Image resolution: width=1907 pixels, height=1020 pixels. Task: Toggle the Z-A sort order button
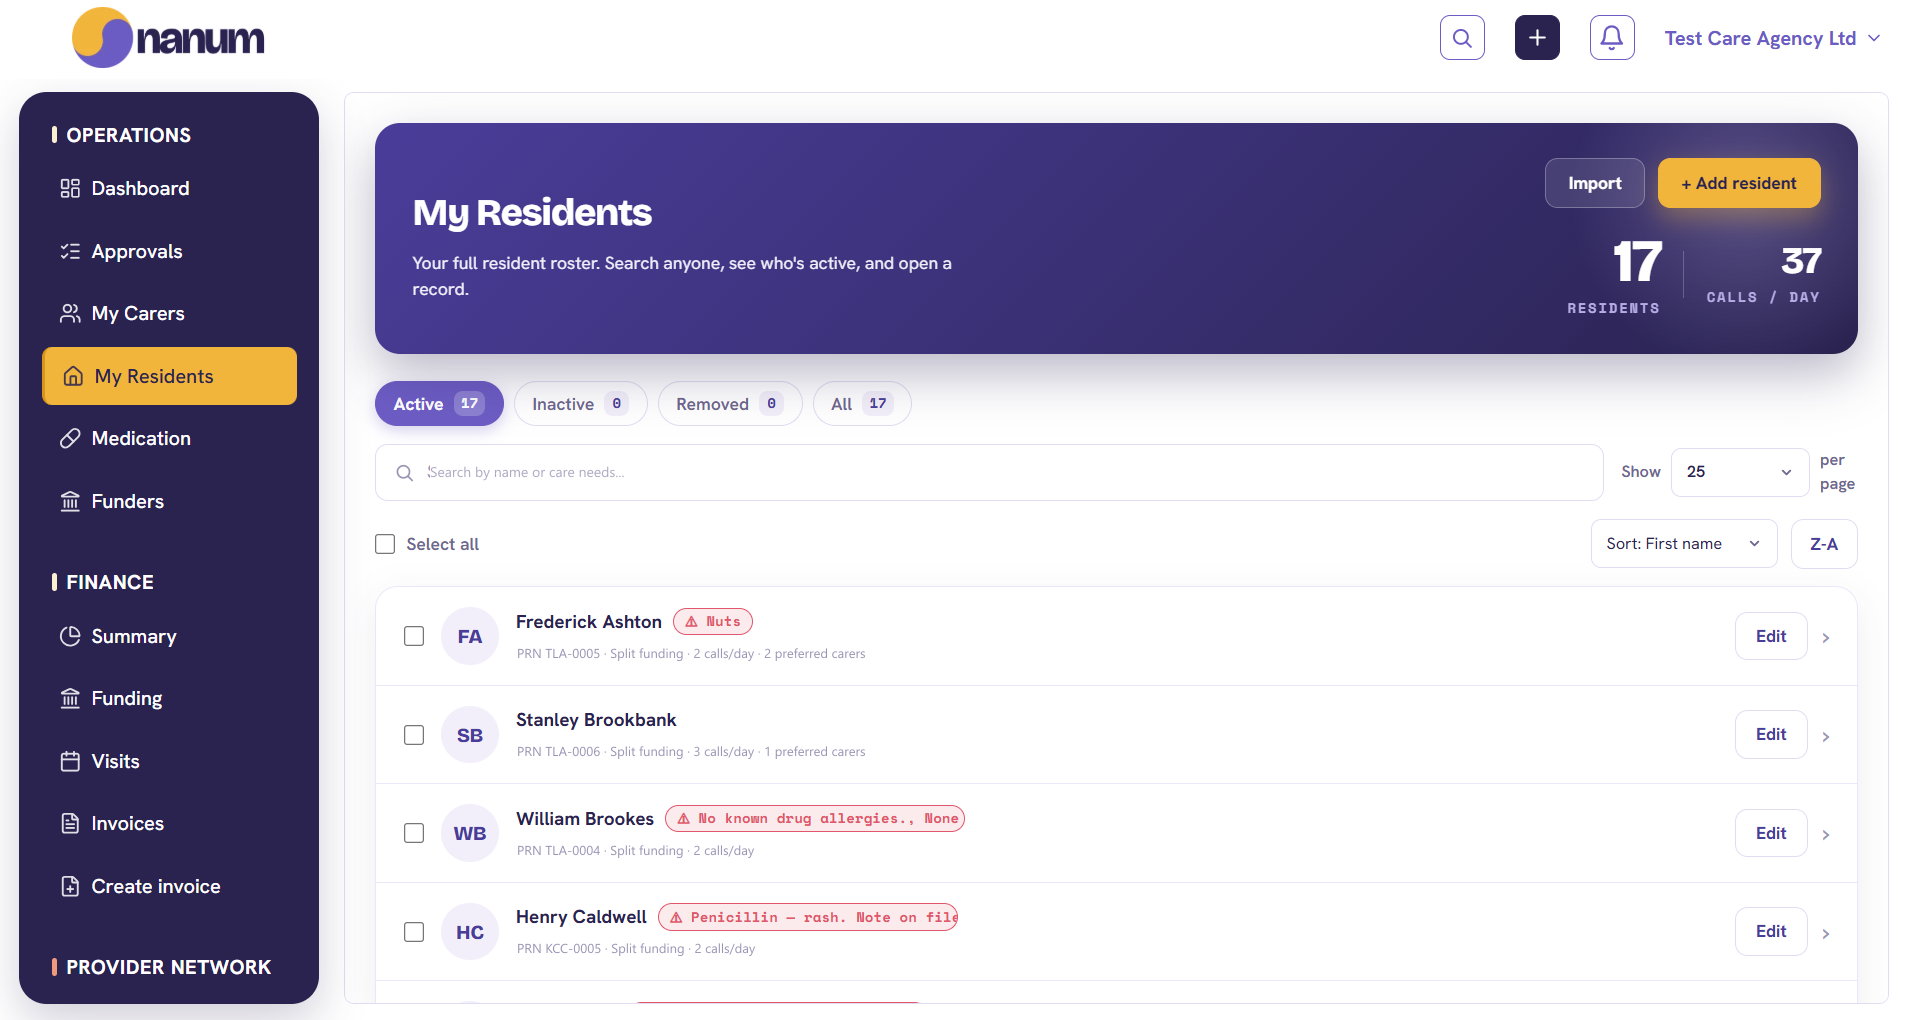tap(1824, 543)
